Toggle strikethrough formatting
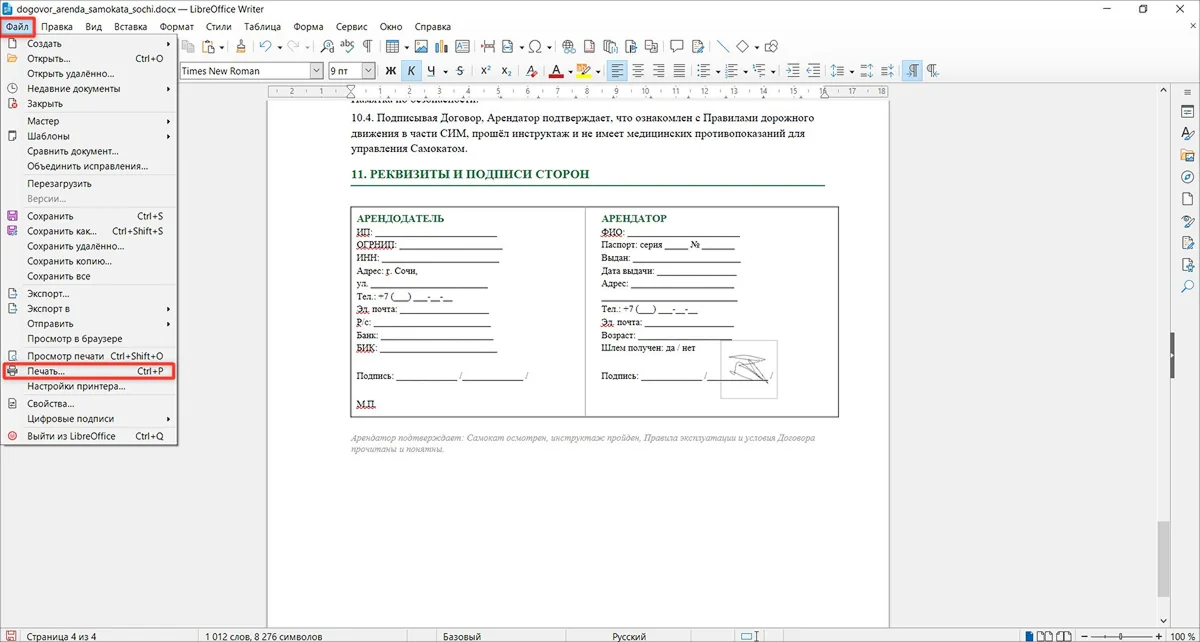Screen dimensions: 1200x642 click(x=459, y=71)
